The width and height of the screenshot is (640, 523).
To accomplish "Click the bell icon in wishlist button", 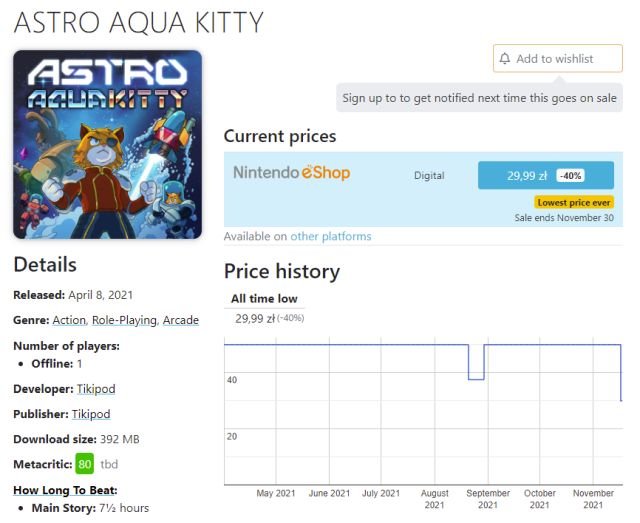I will pos(505,59).
